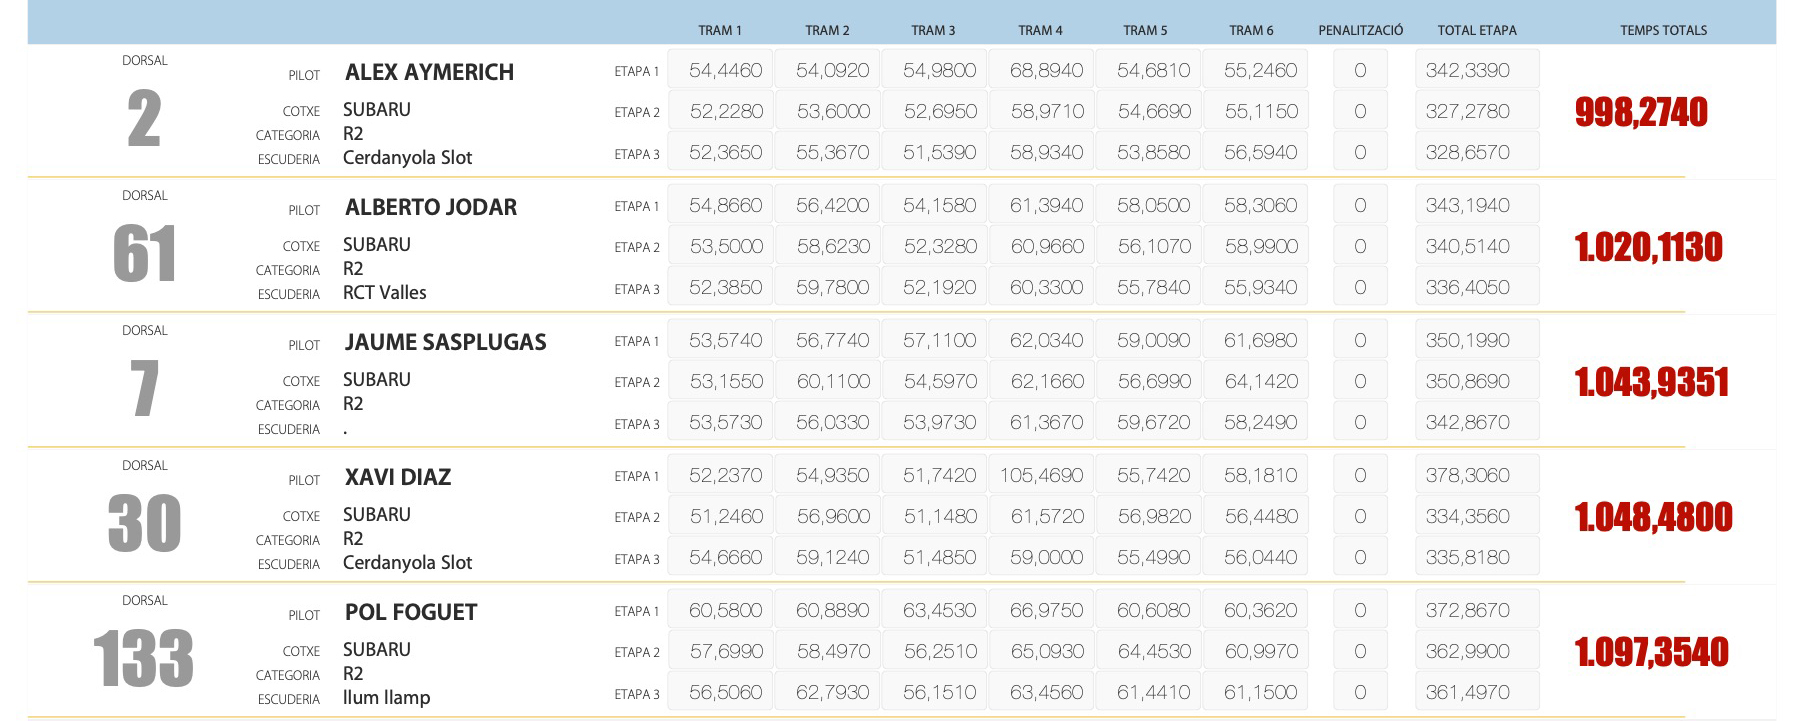Click the red total time 998,2740
Screen dimensions: 1803x721
point(1641,112)
